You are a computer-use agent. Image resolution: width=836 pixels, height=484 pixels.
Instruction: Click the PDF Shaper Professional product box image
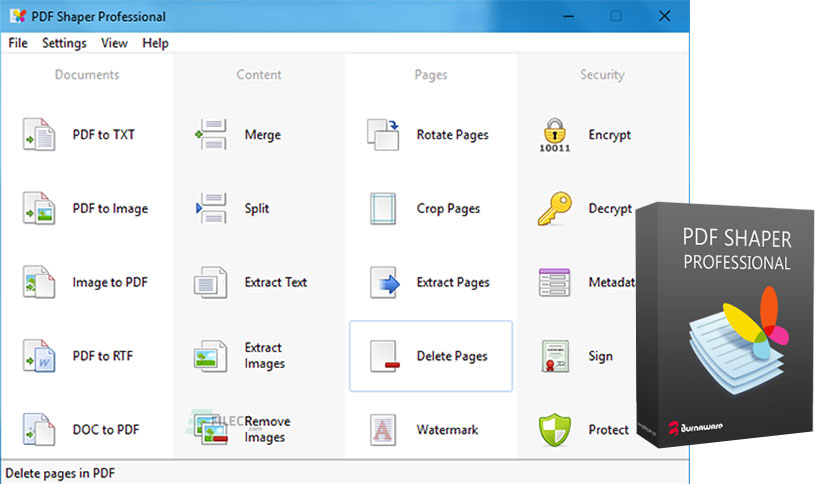pyautogui.click(x=725, y=324)
